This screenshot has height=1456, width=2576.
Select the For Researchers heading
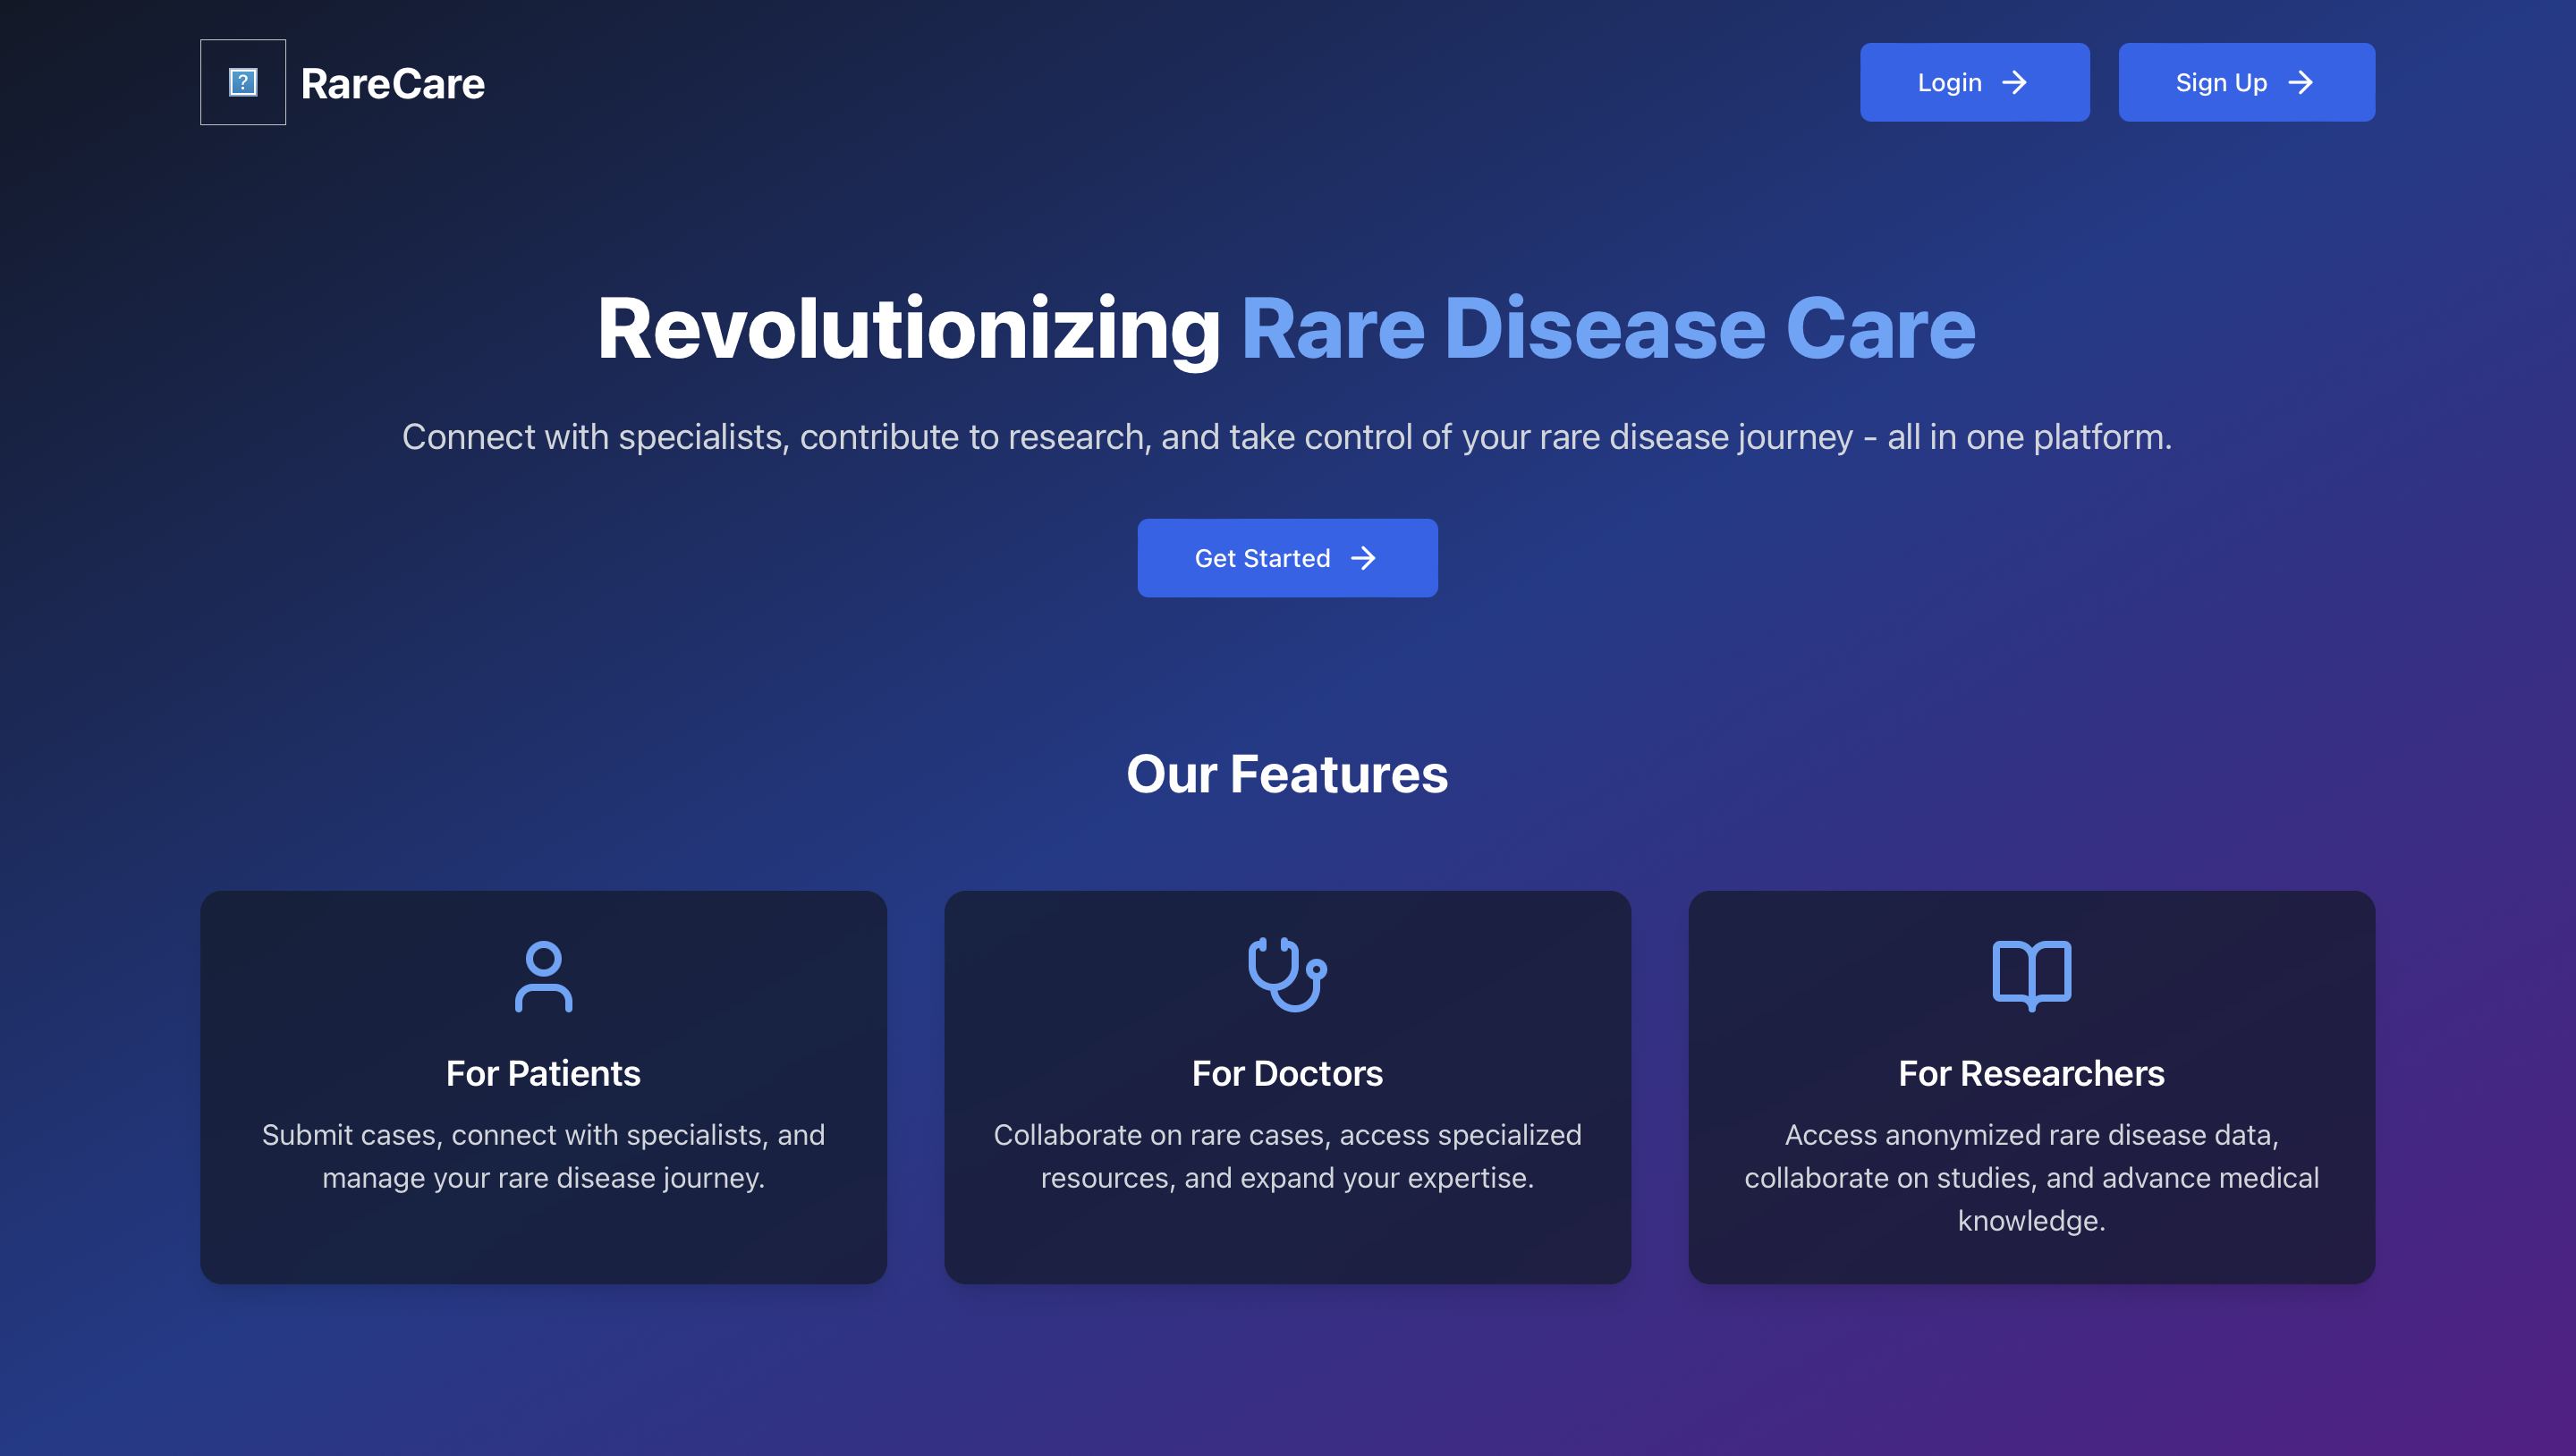2031,1073
